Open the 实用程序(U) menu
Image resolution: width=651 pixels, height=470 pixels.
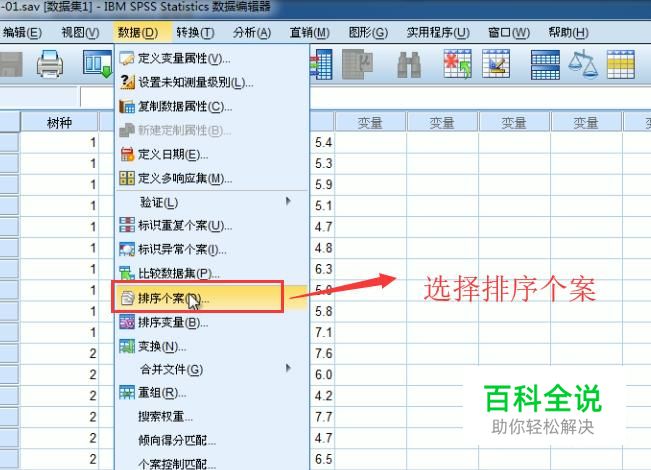point(438,32)
